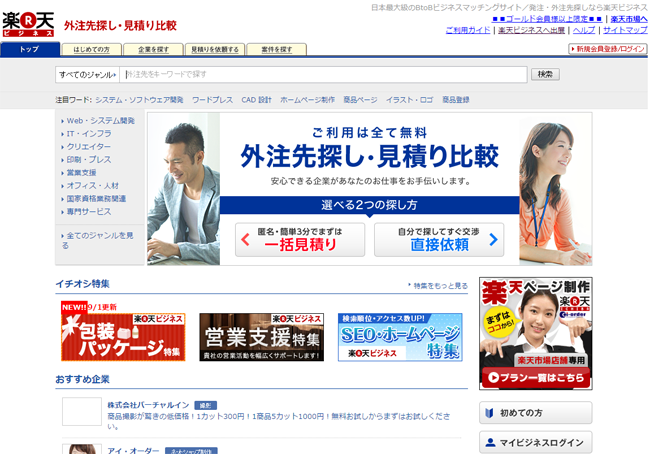Open the トップ tab
650x454 pixels.
(30, 49)
